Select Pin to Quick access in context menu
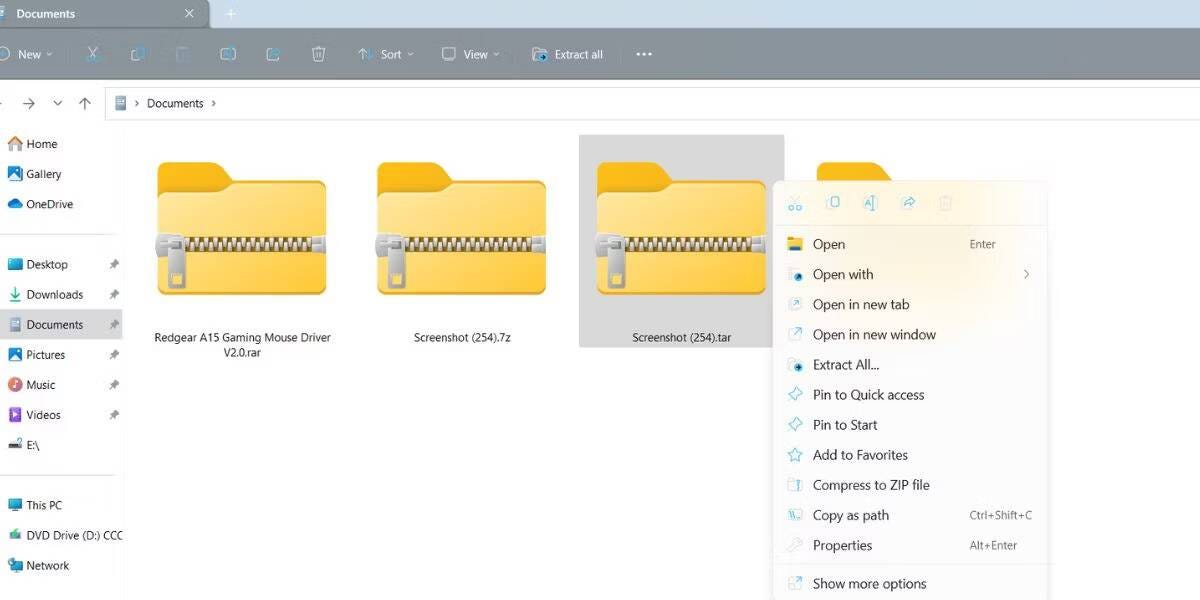1200x600 pixels. pos(866,394)
